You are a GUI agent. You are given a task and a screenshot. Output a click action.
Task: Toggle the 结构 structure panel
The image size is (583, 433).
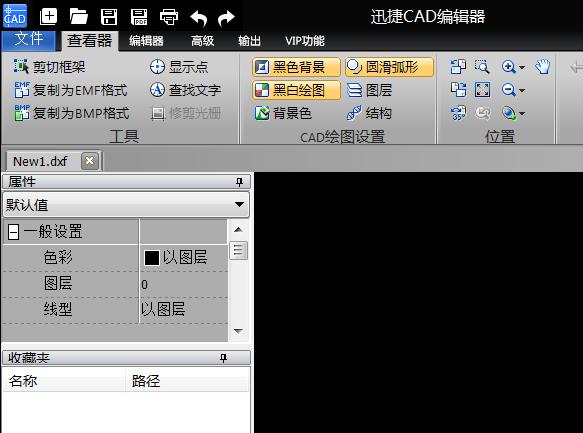click(x=369, y=113)
